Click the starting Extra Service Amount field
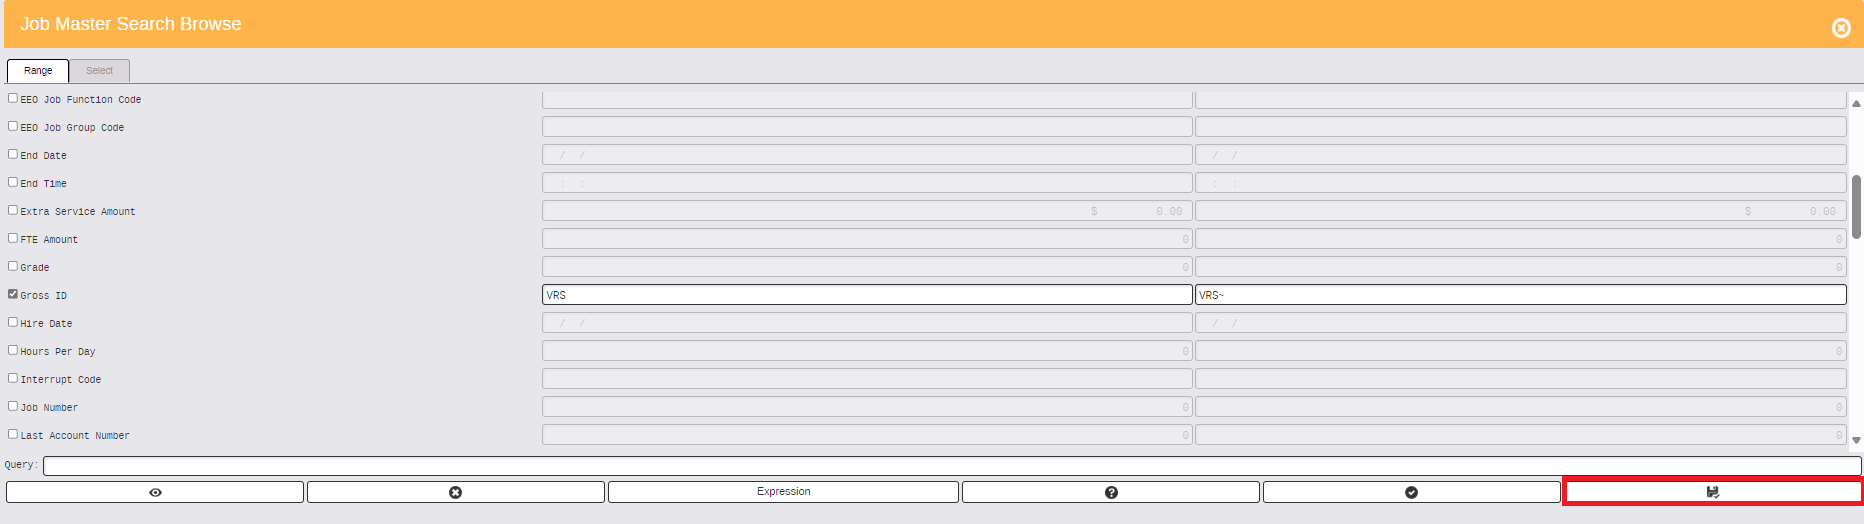This screenshot has width=1864, height=524. pyautogui.click(x=867, y=211)
